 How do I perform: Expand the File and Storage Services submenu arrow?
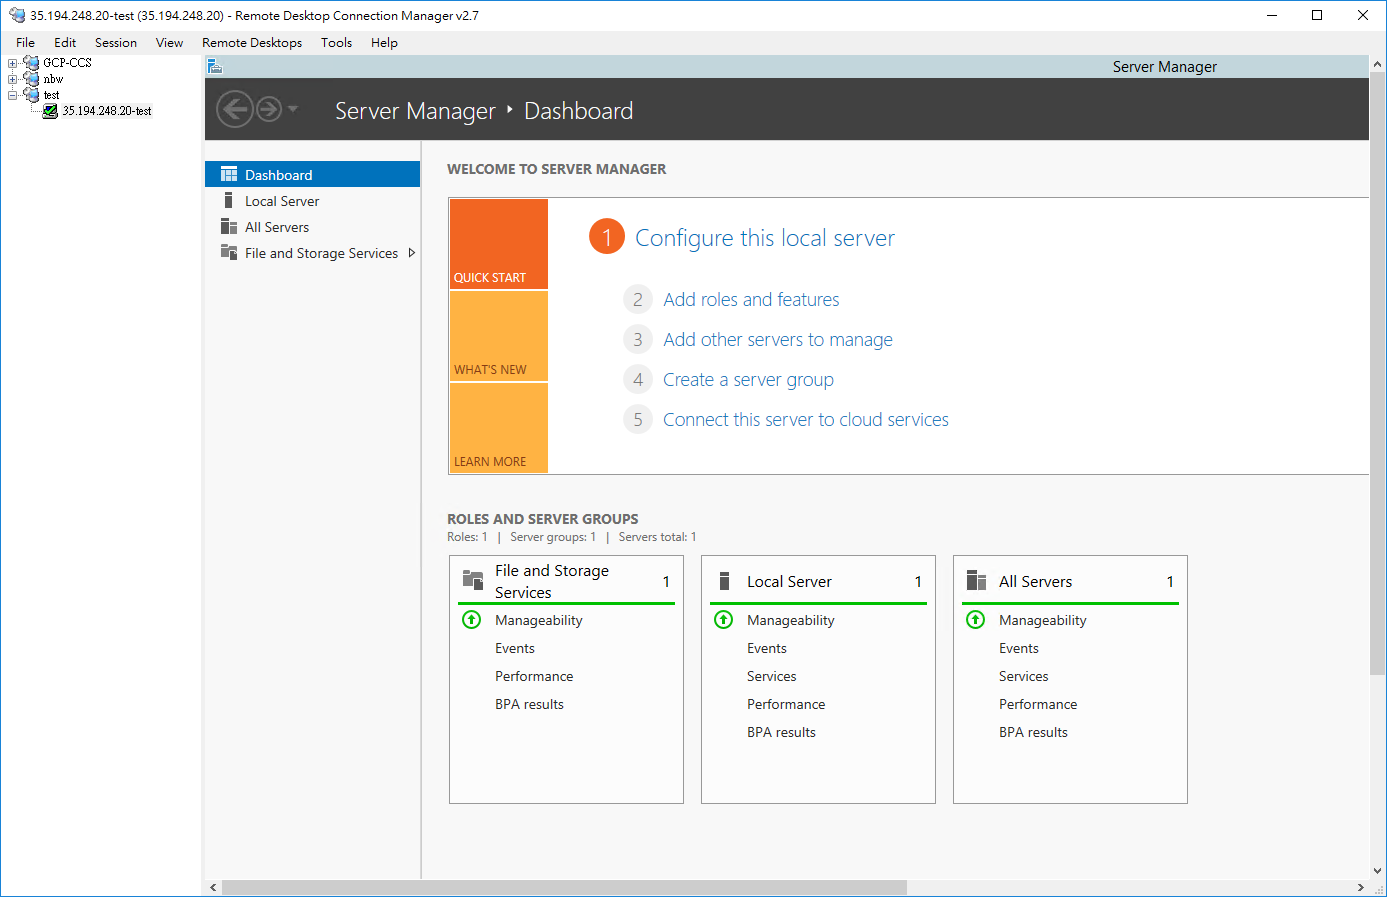pyautogui.click(x=411, y=253)
